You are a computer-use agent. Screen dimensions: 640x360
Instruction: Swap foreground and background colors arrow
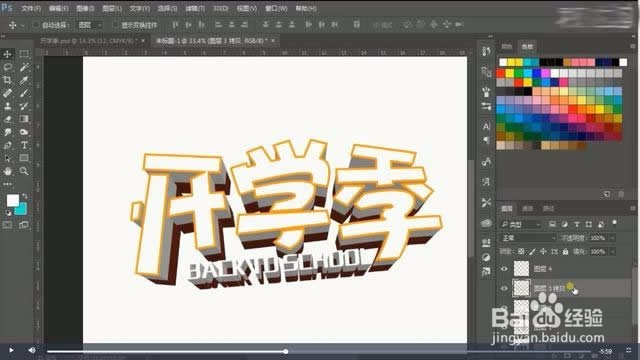coord(25,196)
